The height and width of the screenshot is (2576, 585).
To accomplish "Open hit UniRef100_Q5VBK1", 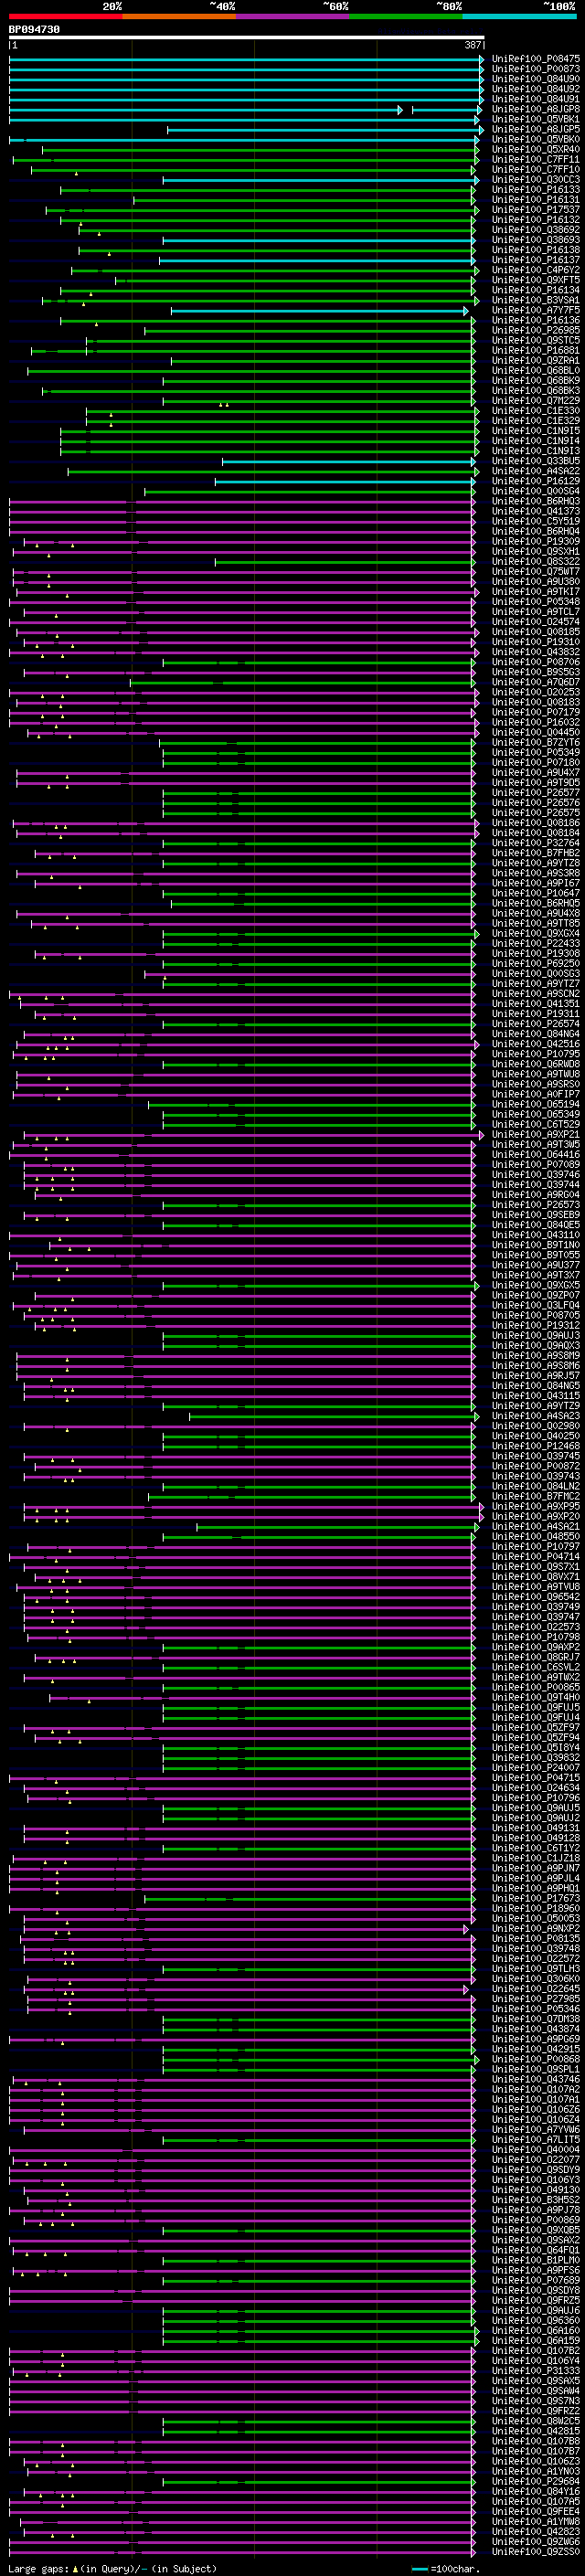I will click(x=536, y=119).
